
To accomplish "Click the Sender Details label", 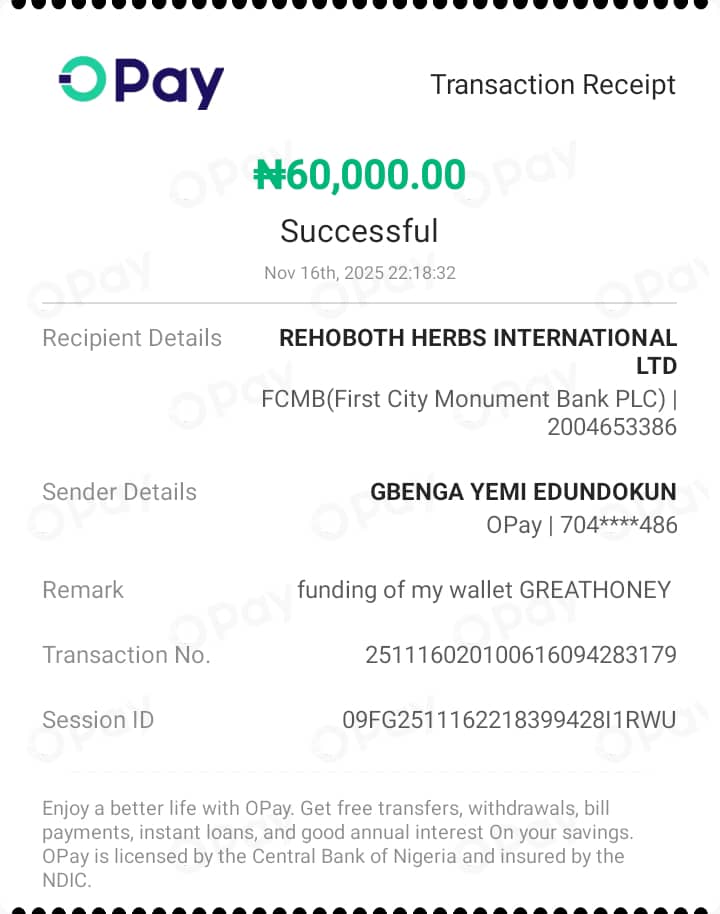I will [119, 492].
